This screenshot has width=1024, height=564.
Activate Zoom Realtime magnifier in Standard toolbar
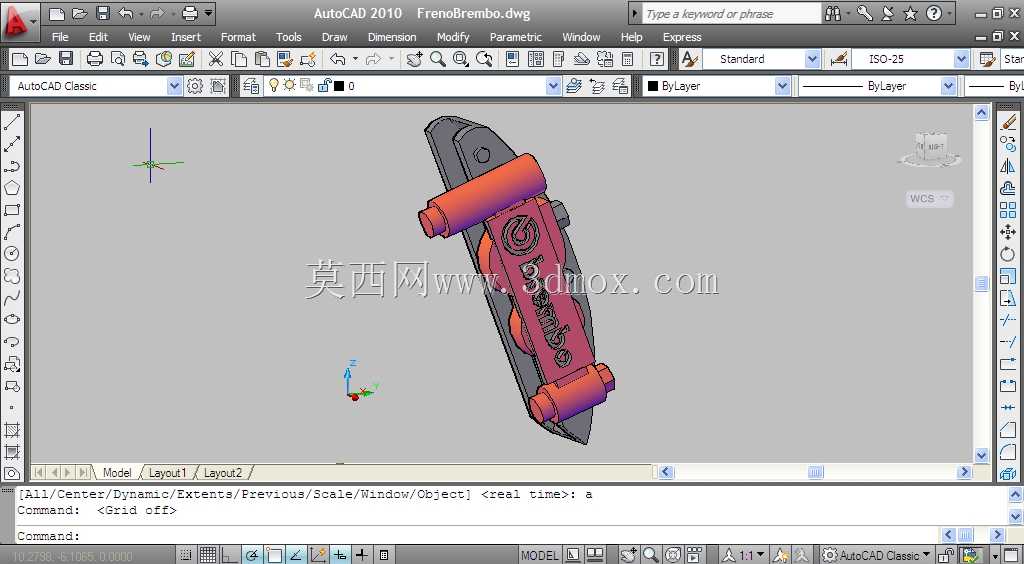(x=438, y=59)
